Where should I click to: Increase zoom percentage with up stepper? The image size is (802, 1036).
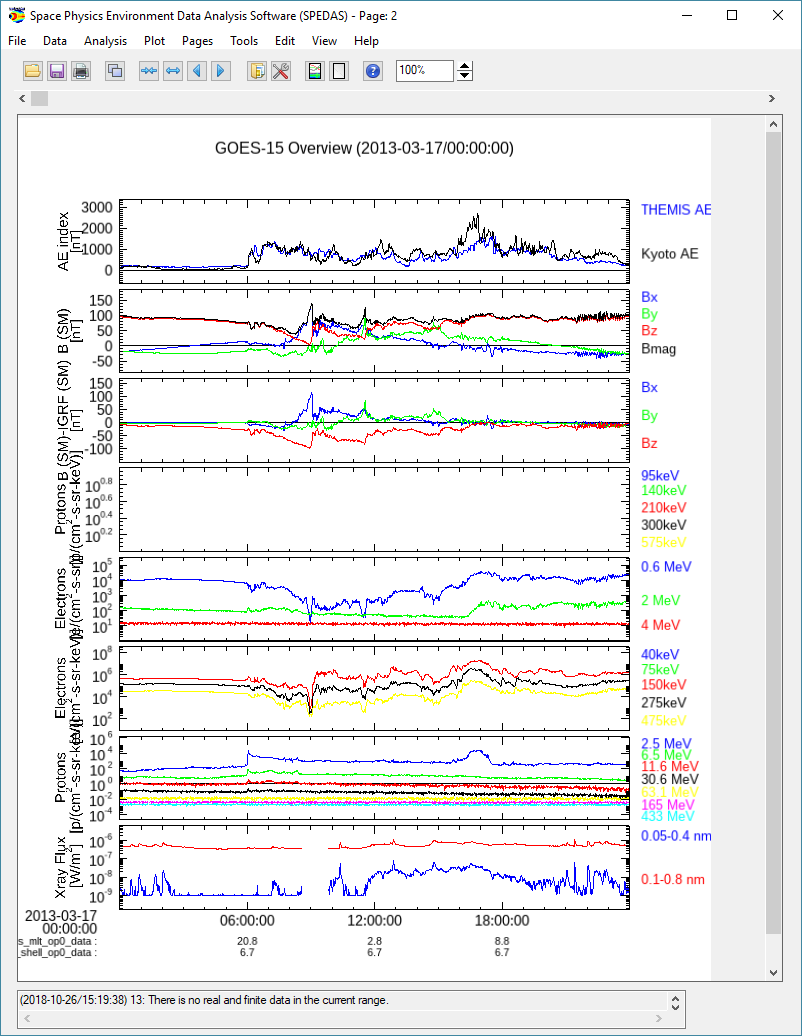464,65
